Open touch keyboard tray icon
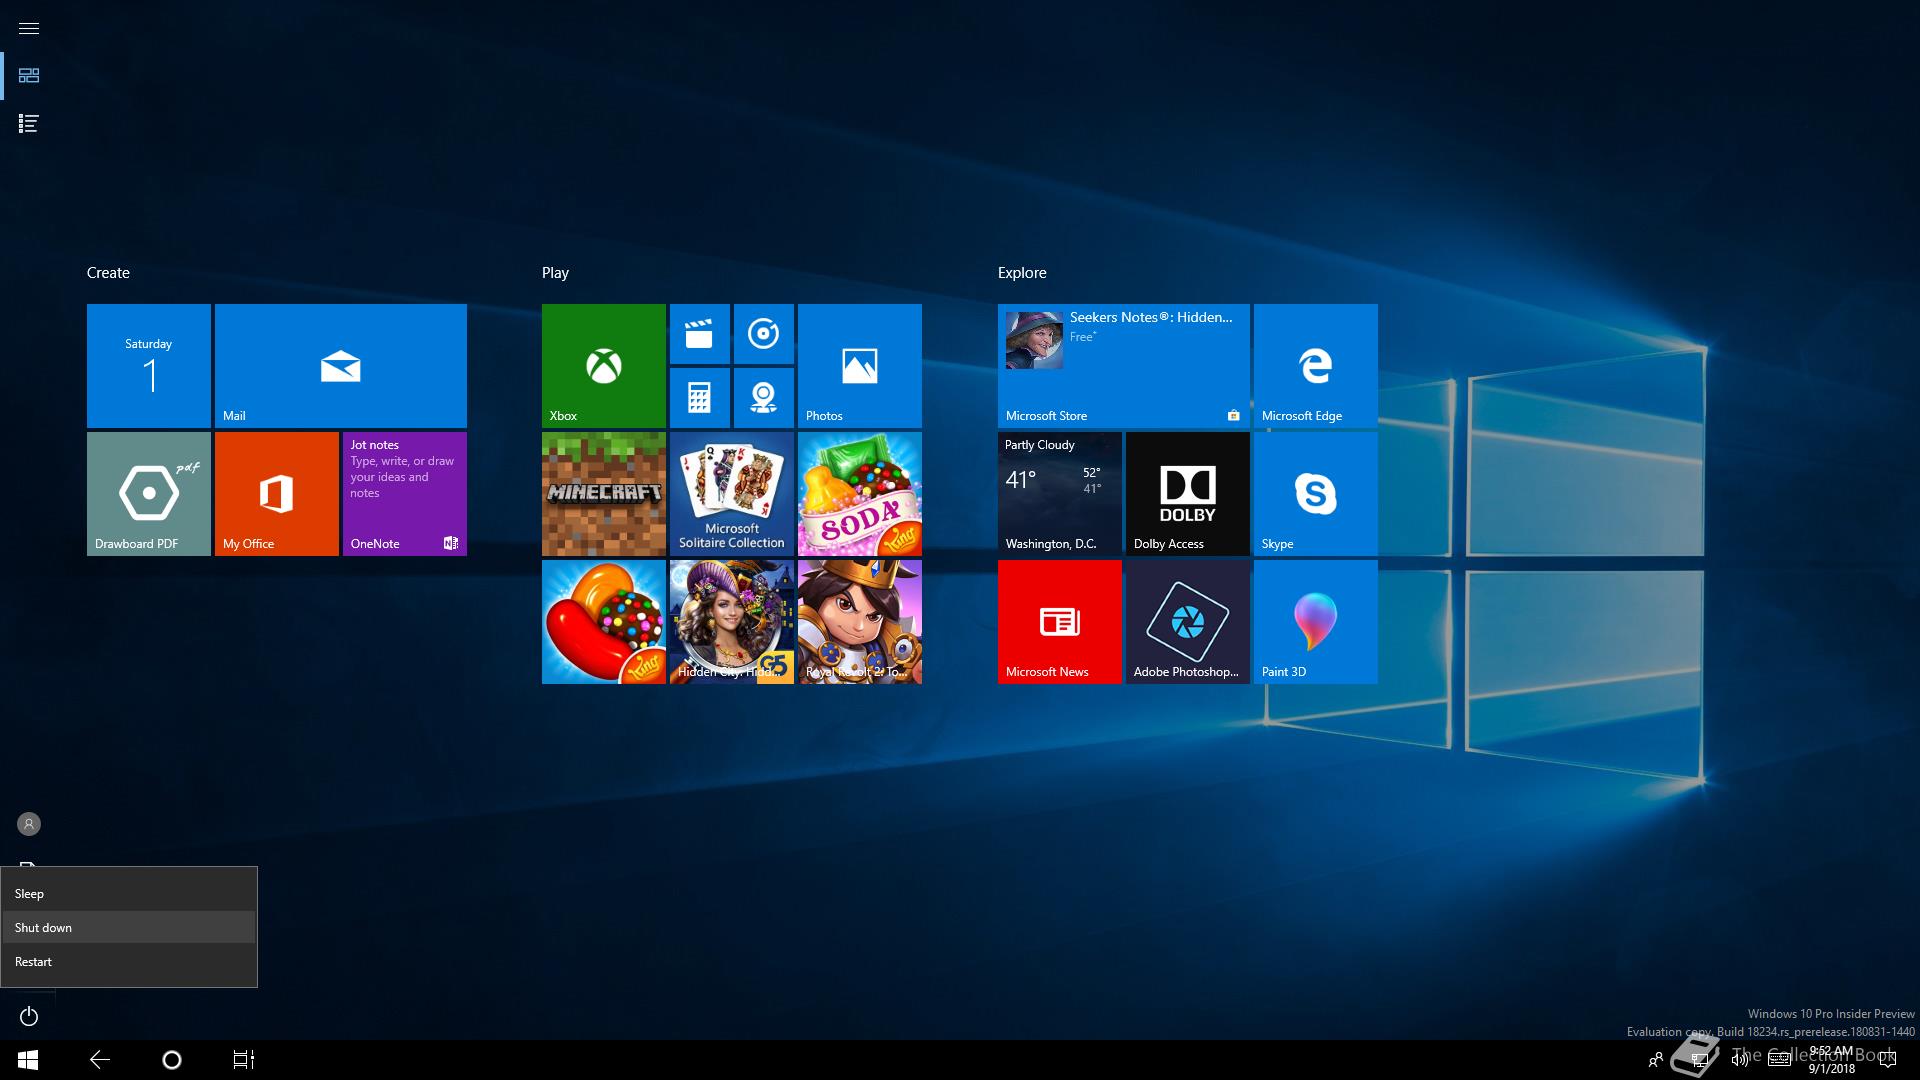 pyautogui.click(x=1779, y=1060)
